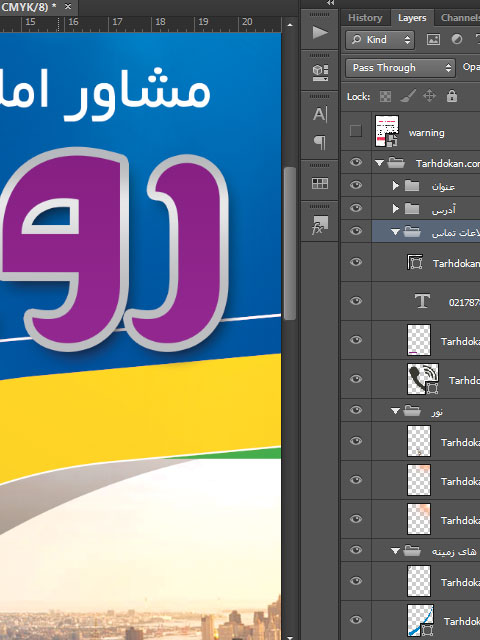Click the Opacity label
480x640 pixels.
pos(471,67)
